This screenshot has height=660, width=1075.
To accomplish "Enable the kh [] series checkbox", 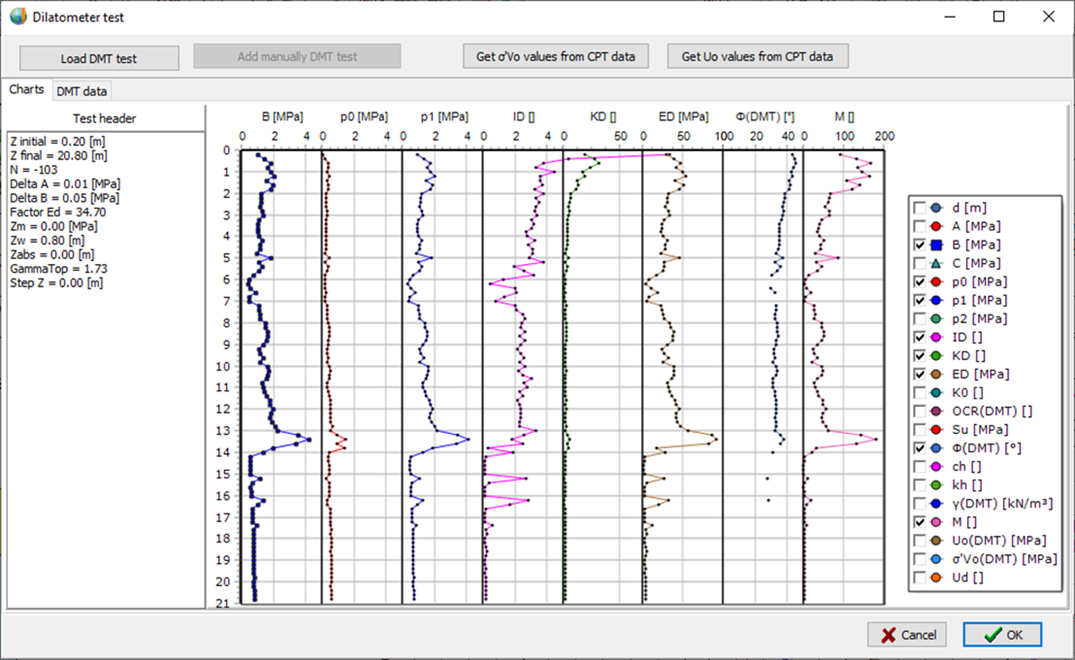I will [920, 485].
